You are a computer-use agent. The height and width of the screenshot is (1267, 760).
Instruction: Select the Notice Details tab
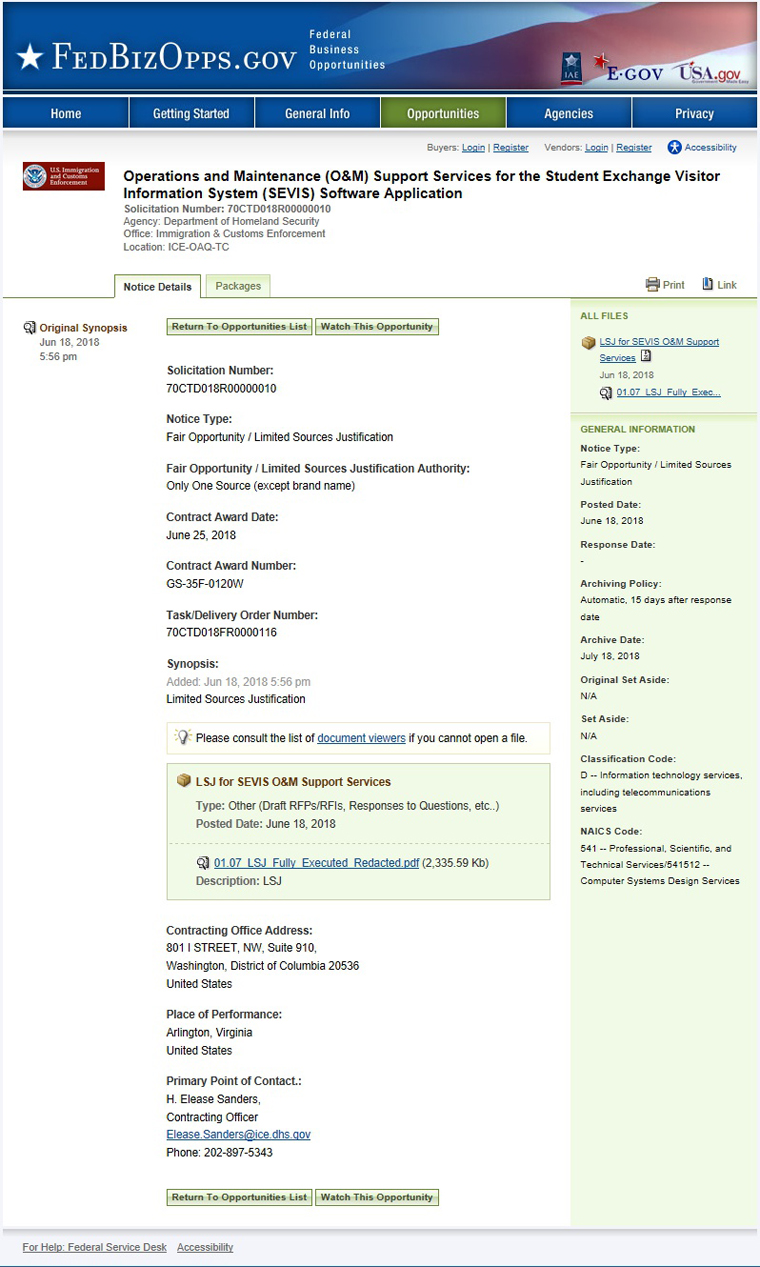pos(157,287)
